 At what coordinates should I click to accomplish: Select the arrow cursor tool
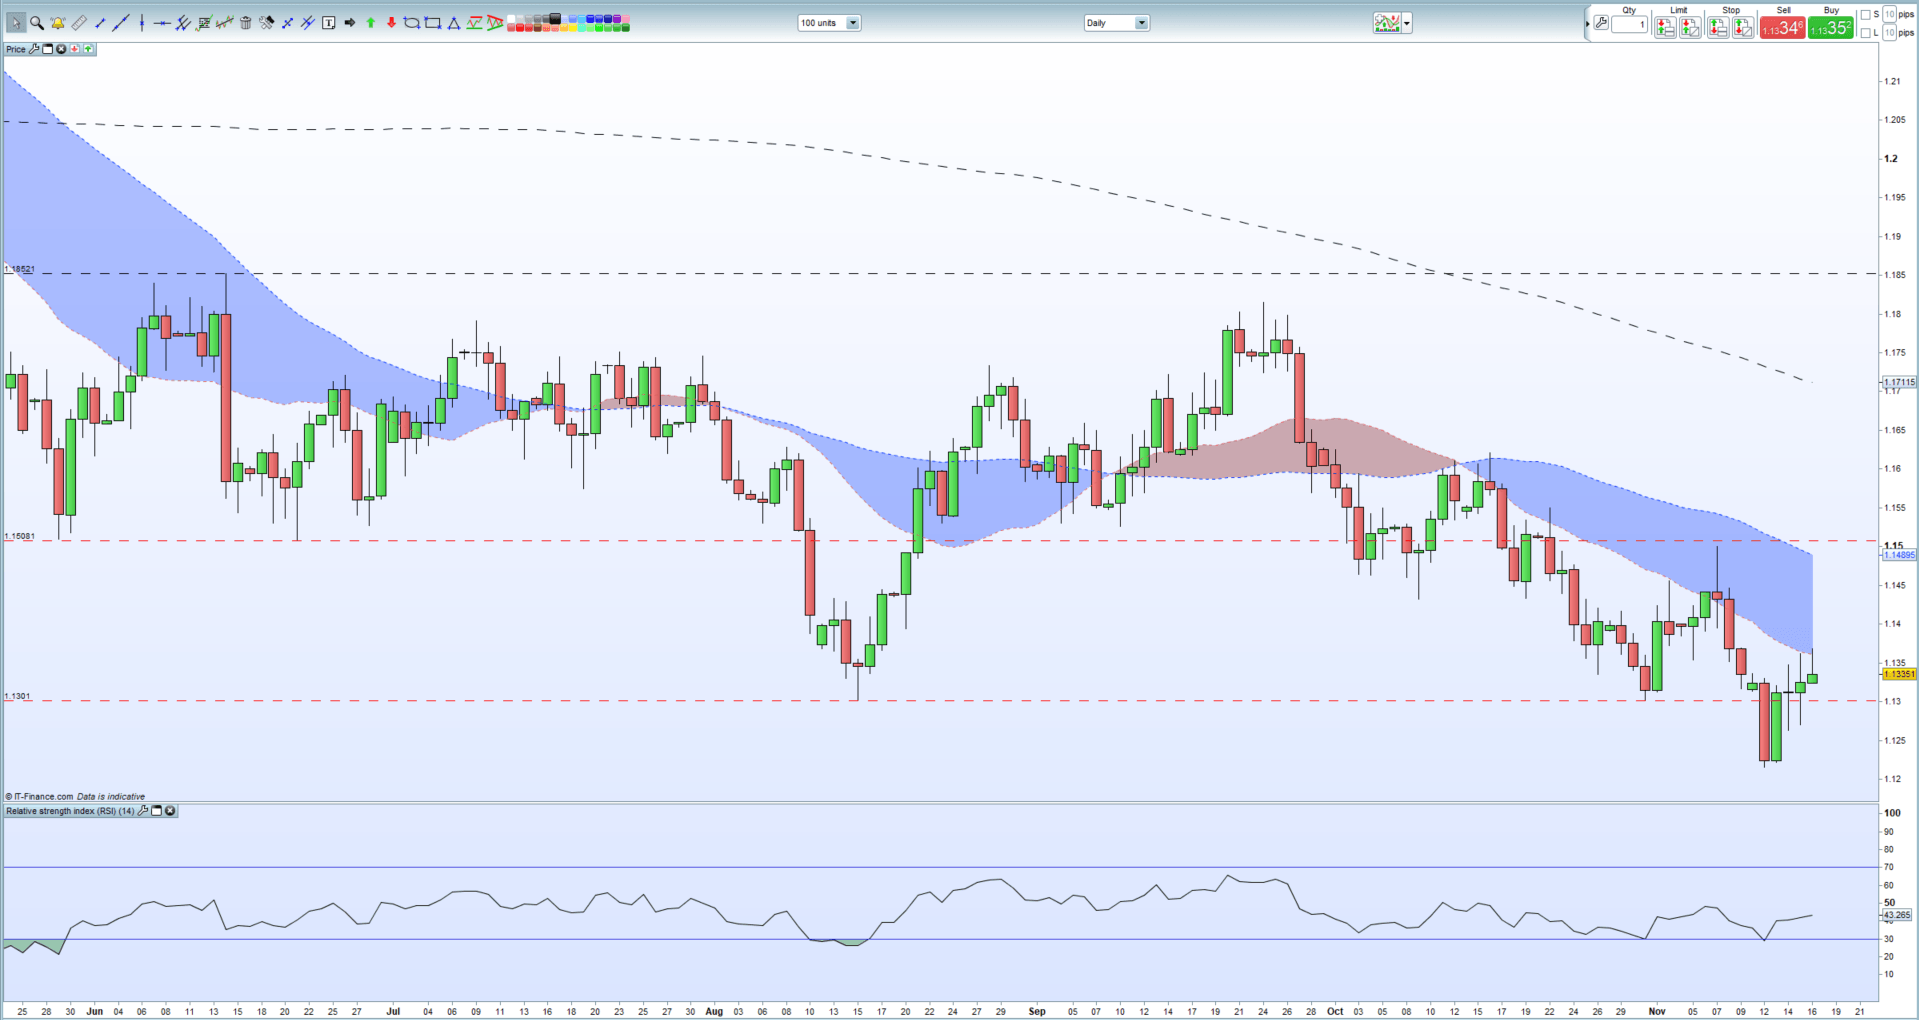pyautogui.click(x=16, y=22)
